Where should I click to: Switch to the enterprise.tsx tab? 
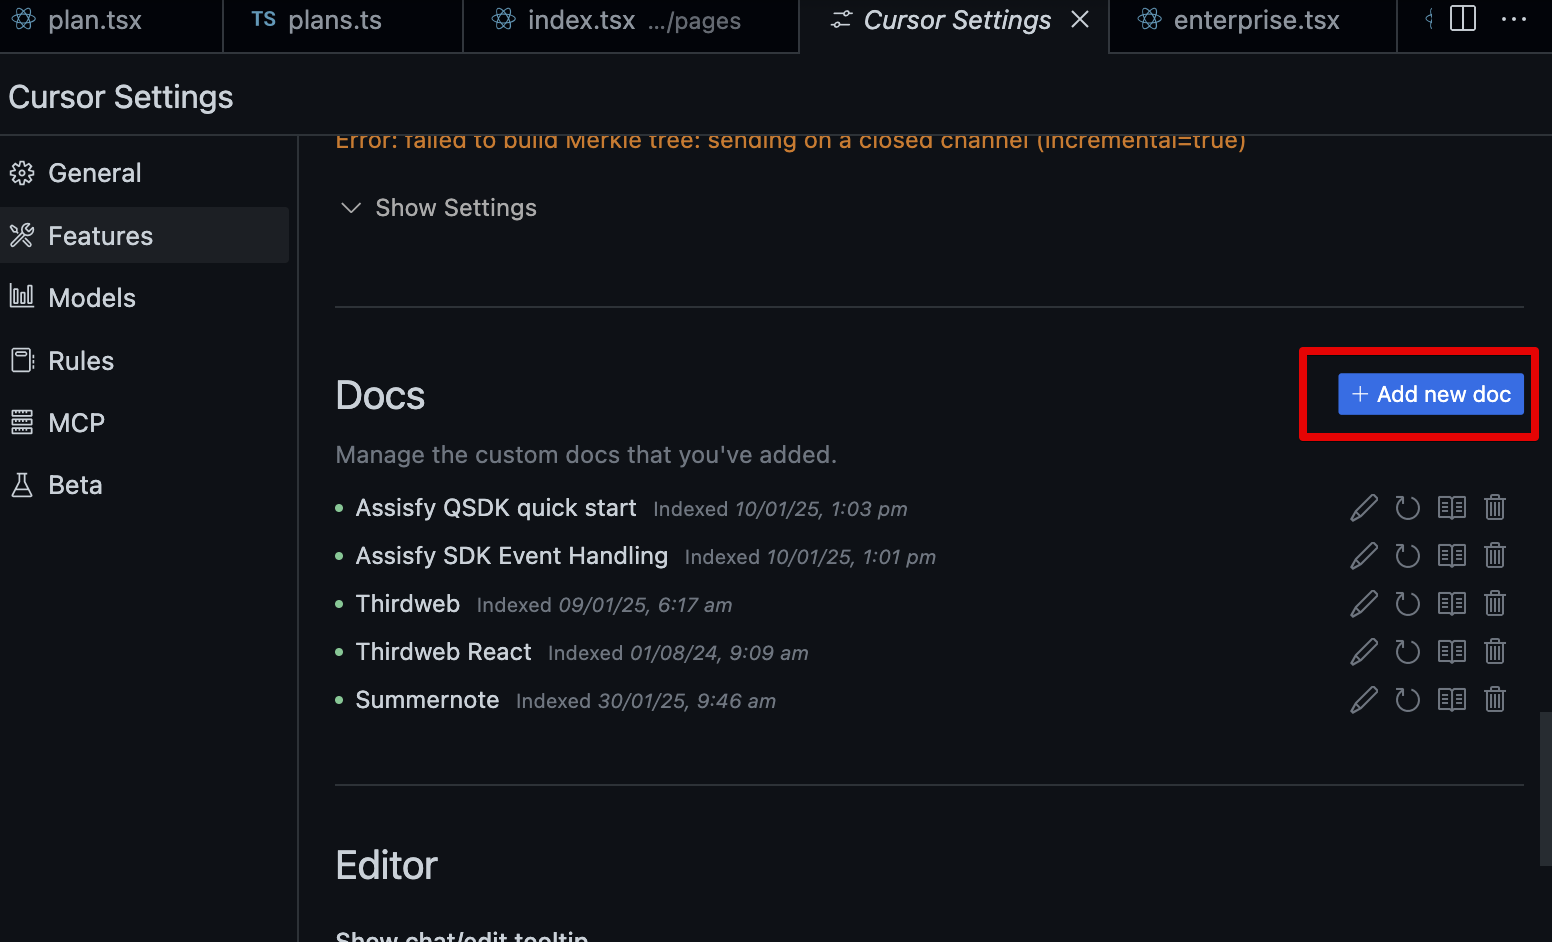pos(1255,20)
